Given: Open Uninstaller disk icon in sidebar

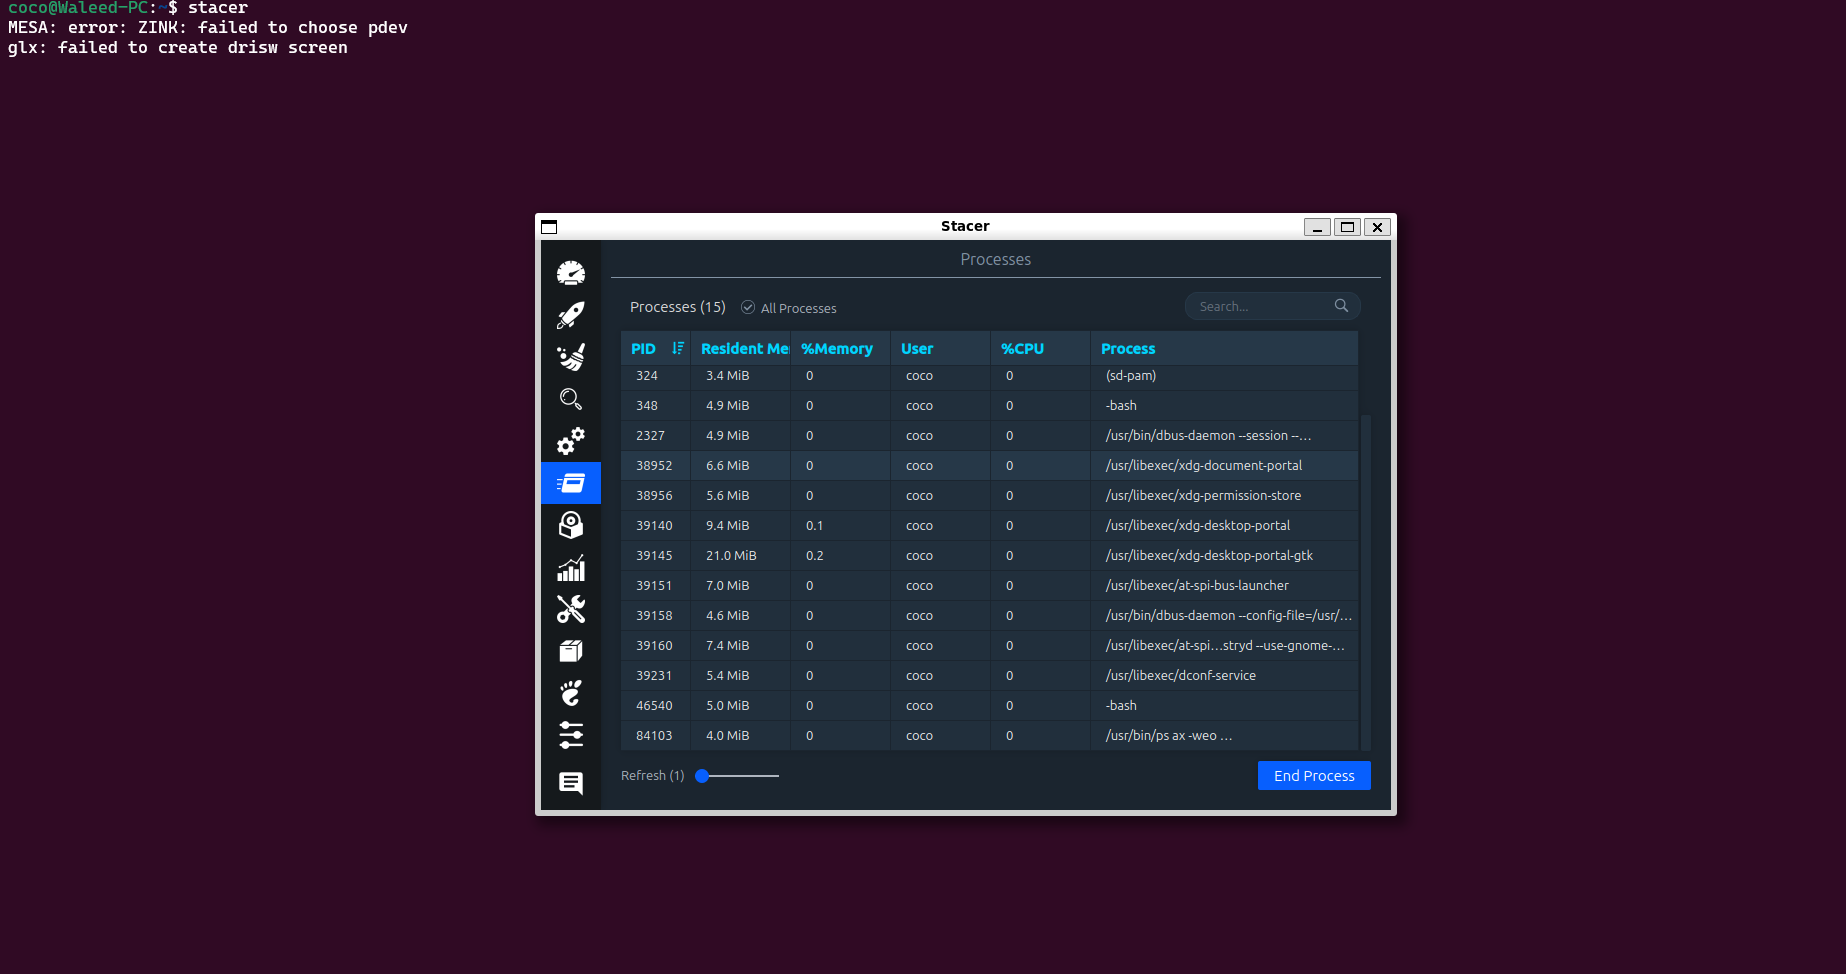Looking at the screenshot, I should click(x=571, y=525).
